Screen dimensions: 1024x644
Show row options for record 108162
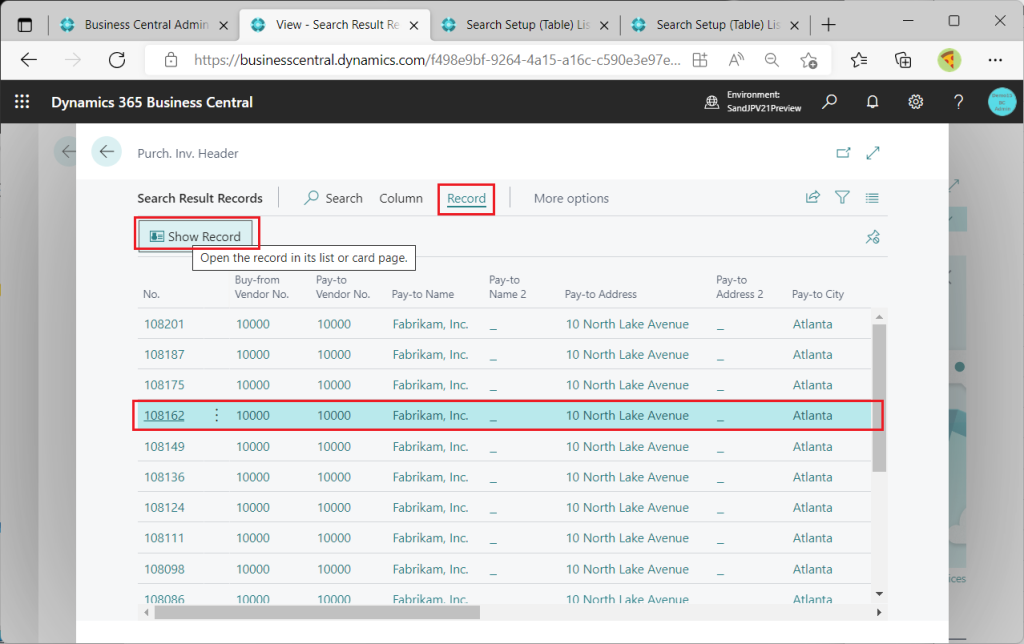217,415
